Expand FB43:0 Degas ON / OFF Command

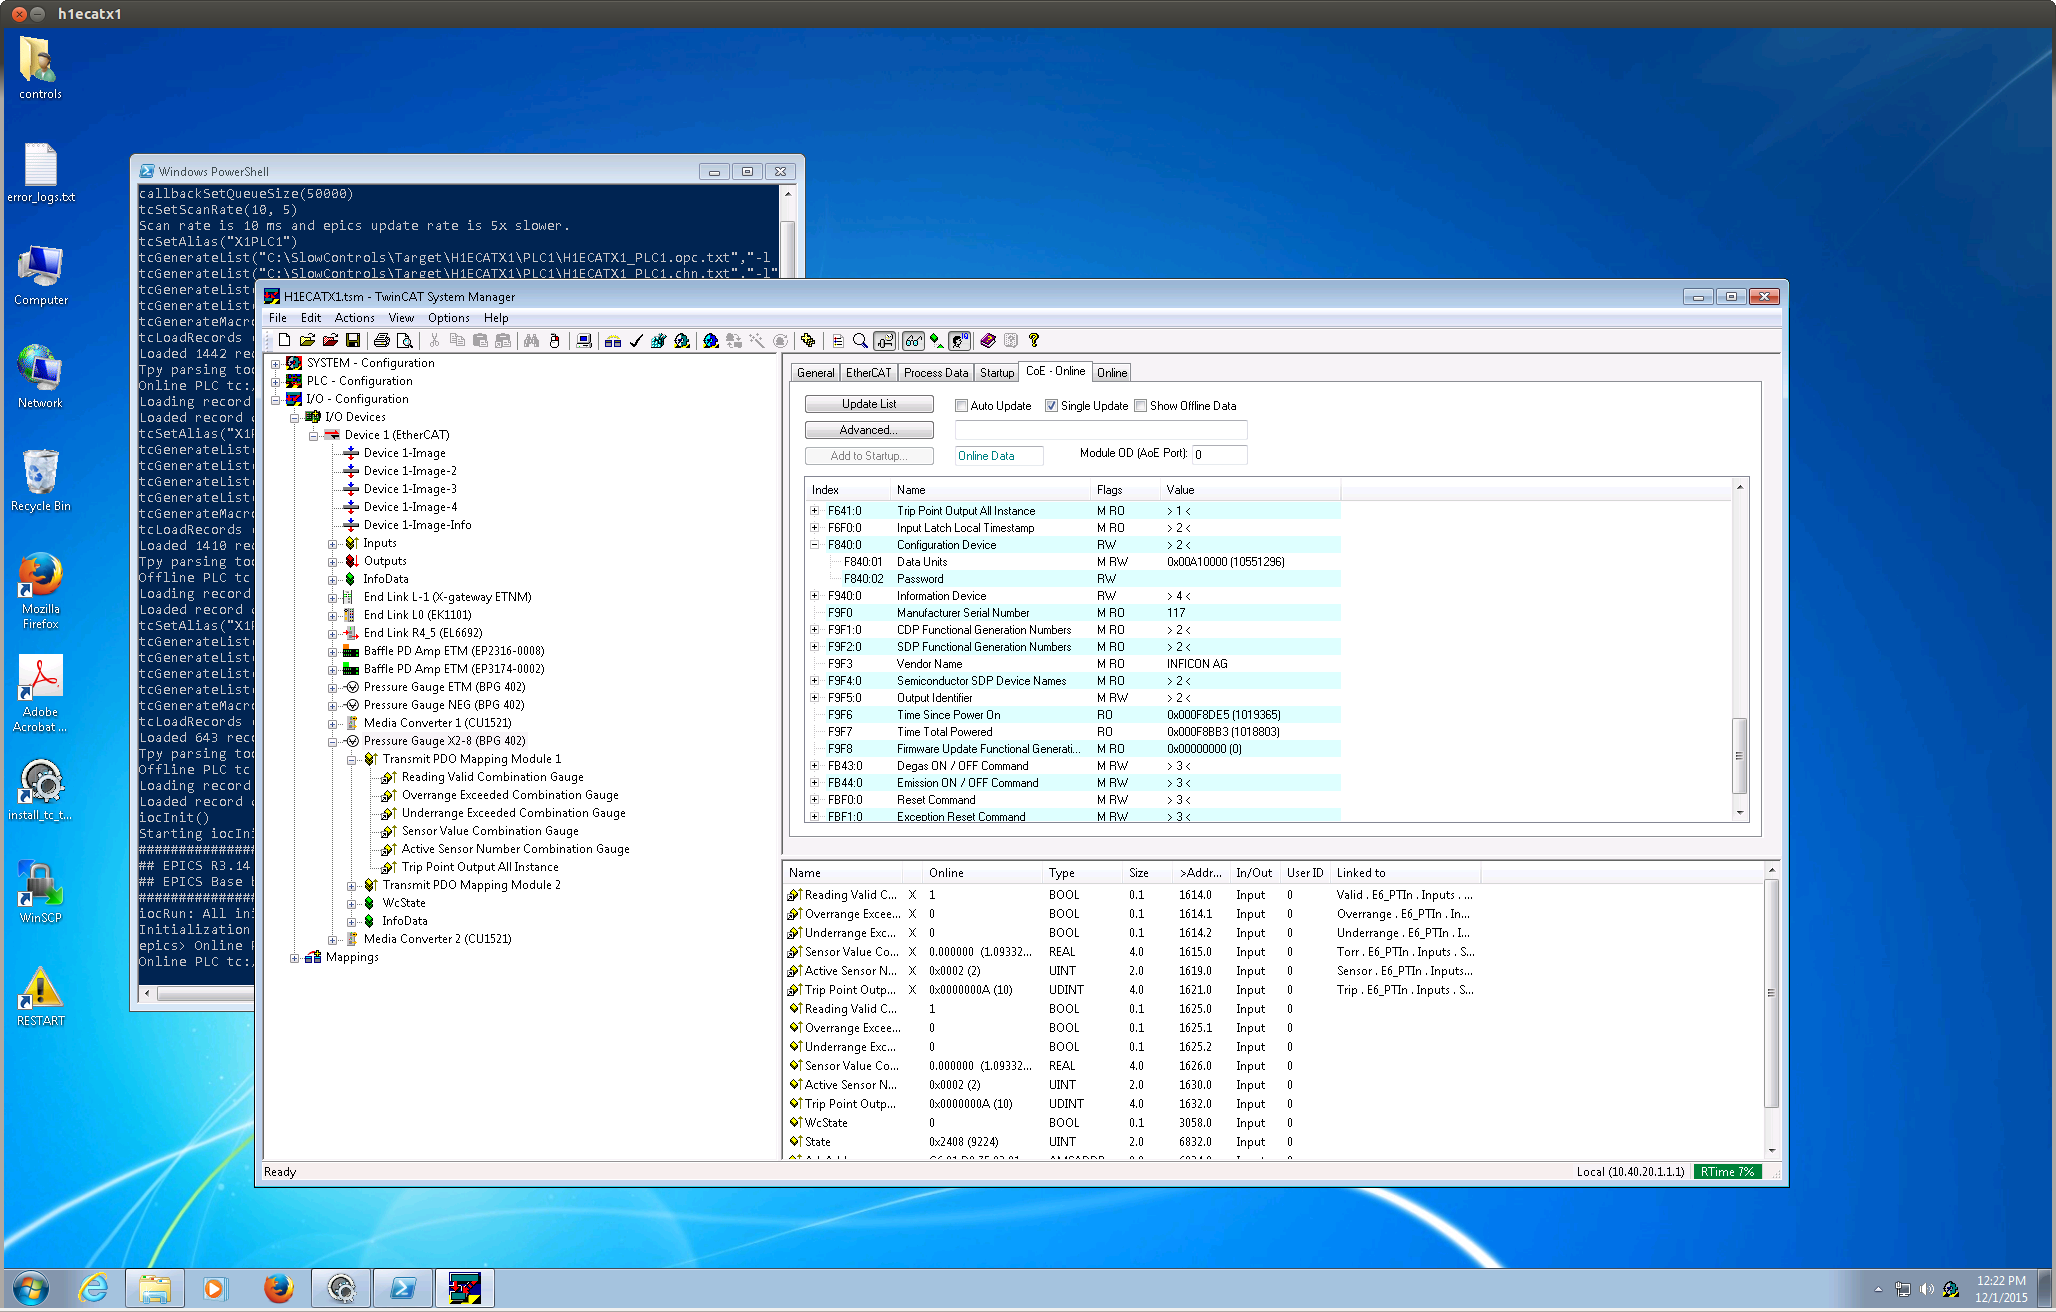click(x=815, y=766)
